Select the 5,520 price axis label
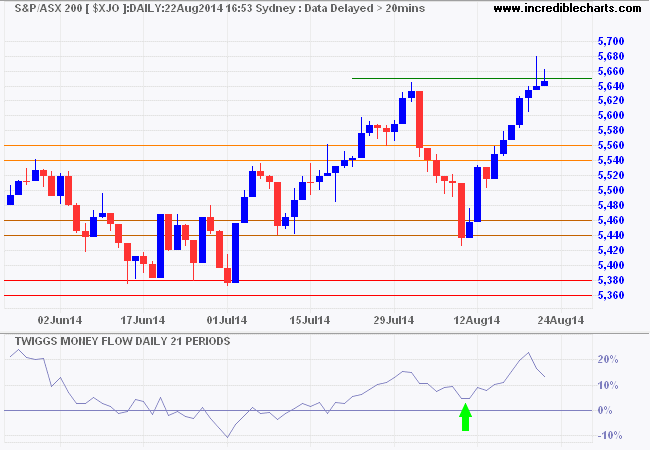 tap(611, 175)
